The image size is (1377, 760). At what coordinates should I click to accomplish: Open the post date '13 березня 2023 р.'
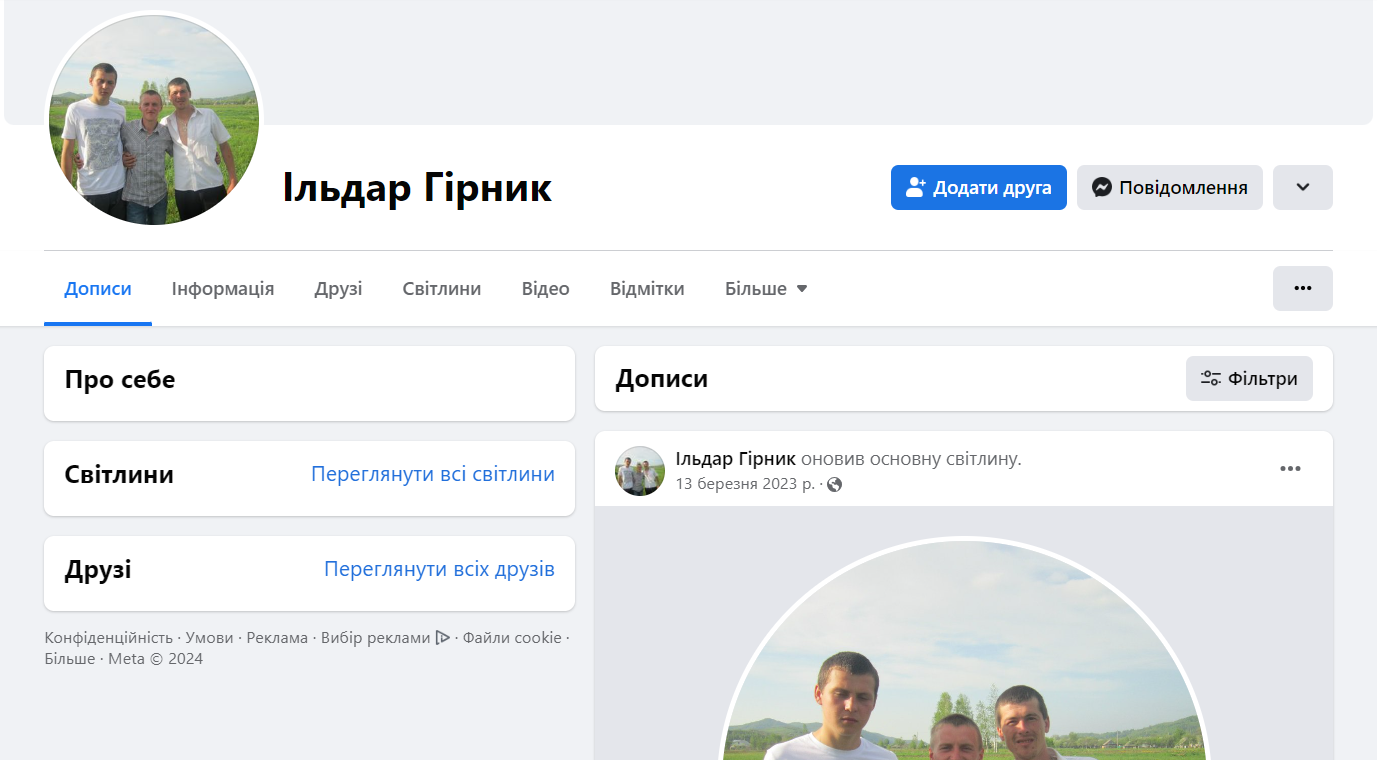pyautogui.click(x=745, y=484)
